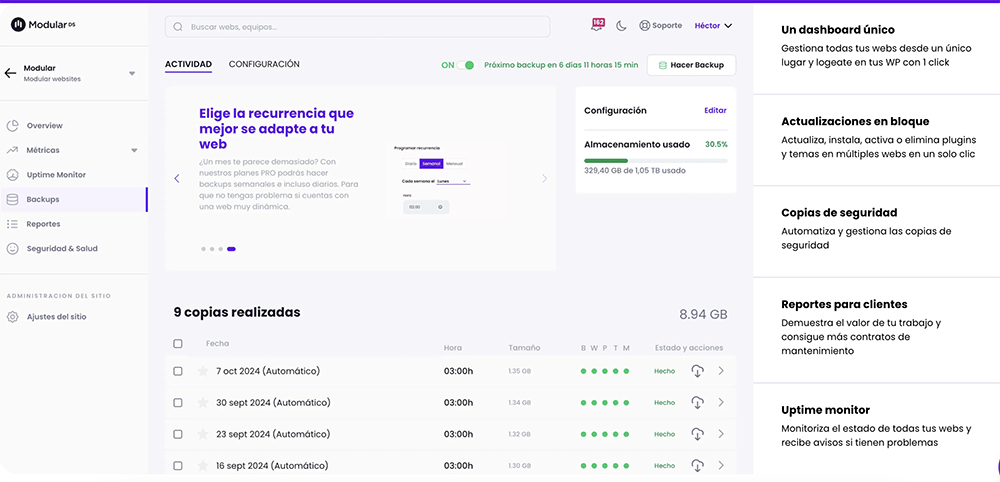Select the first carousel dot
The height and width of the screenshot is (482, 1000).
(203, 249)
